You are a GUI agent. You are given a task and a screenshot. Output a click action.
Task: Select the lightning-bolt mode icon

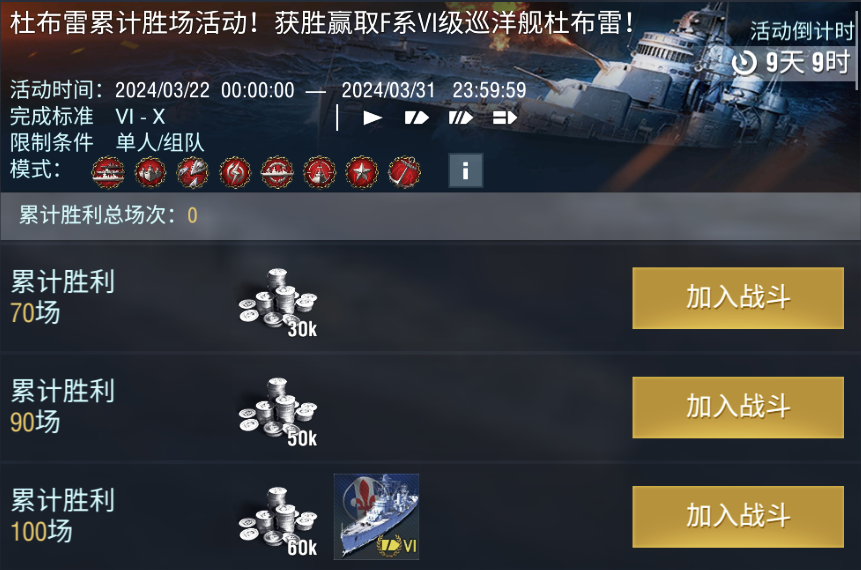[235, 172]
